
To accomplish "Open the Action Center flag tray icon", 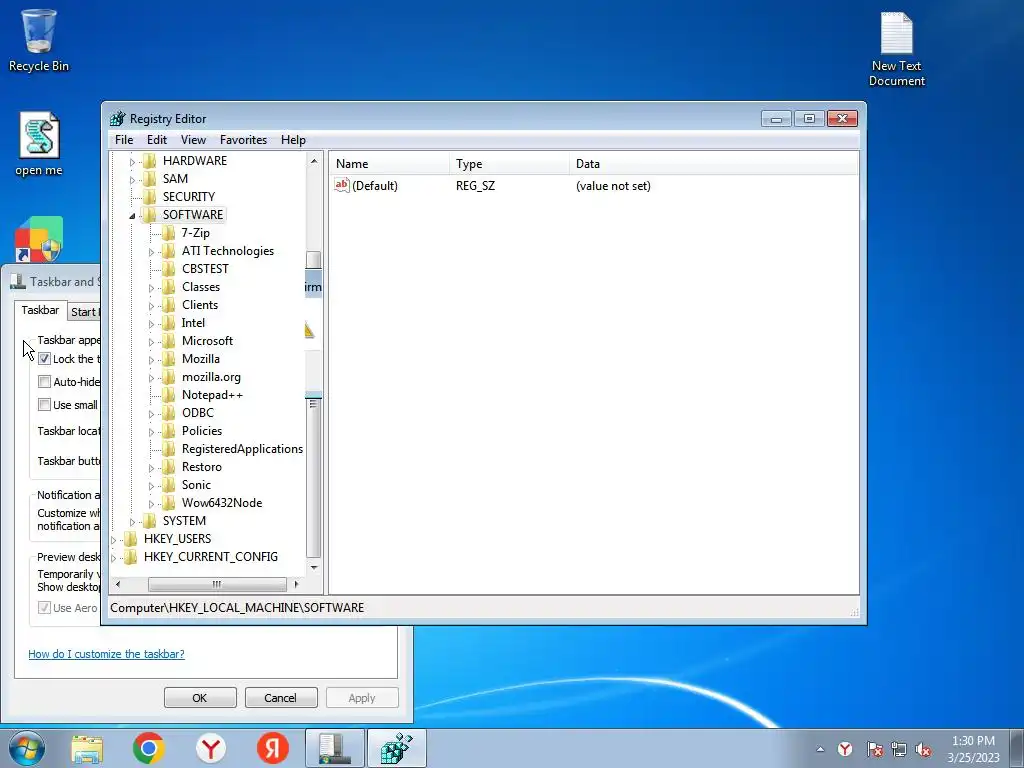I will click(874, 750).
